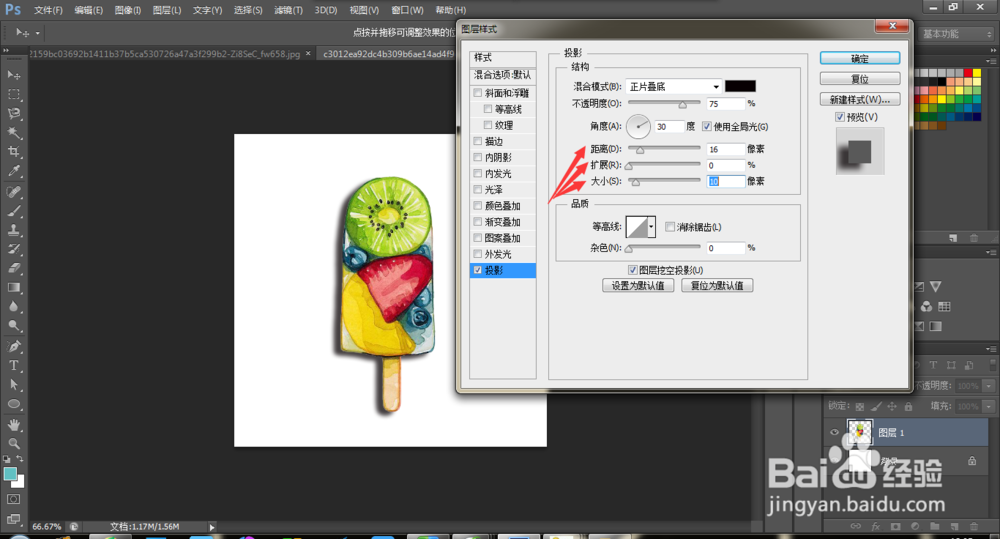Select the Ellipse shape tool
Screen dimensions: 1000x539
click(13, 404)
